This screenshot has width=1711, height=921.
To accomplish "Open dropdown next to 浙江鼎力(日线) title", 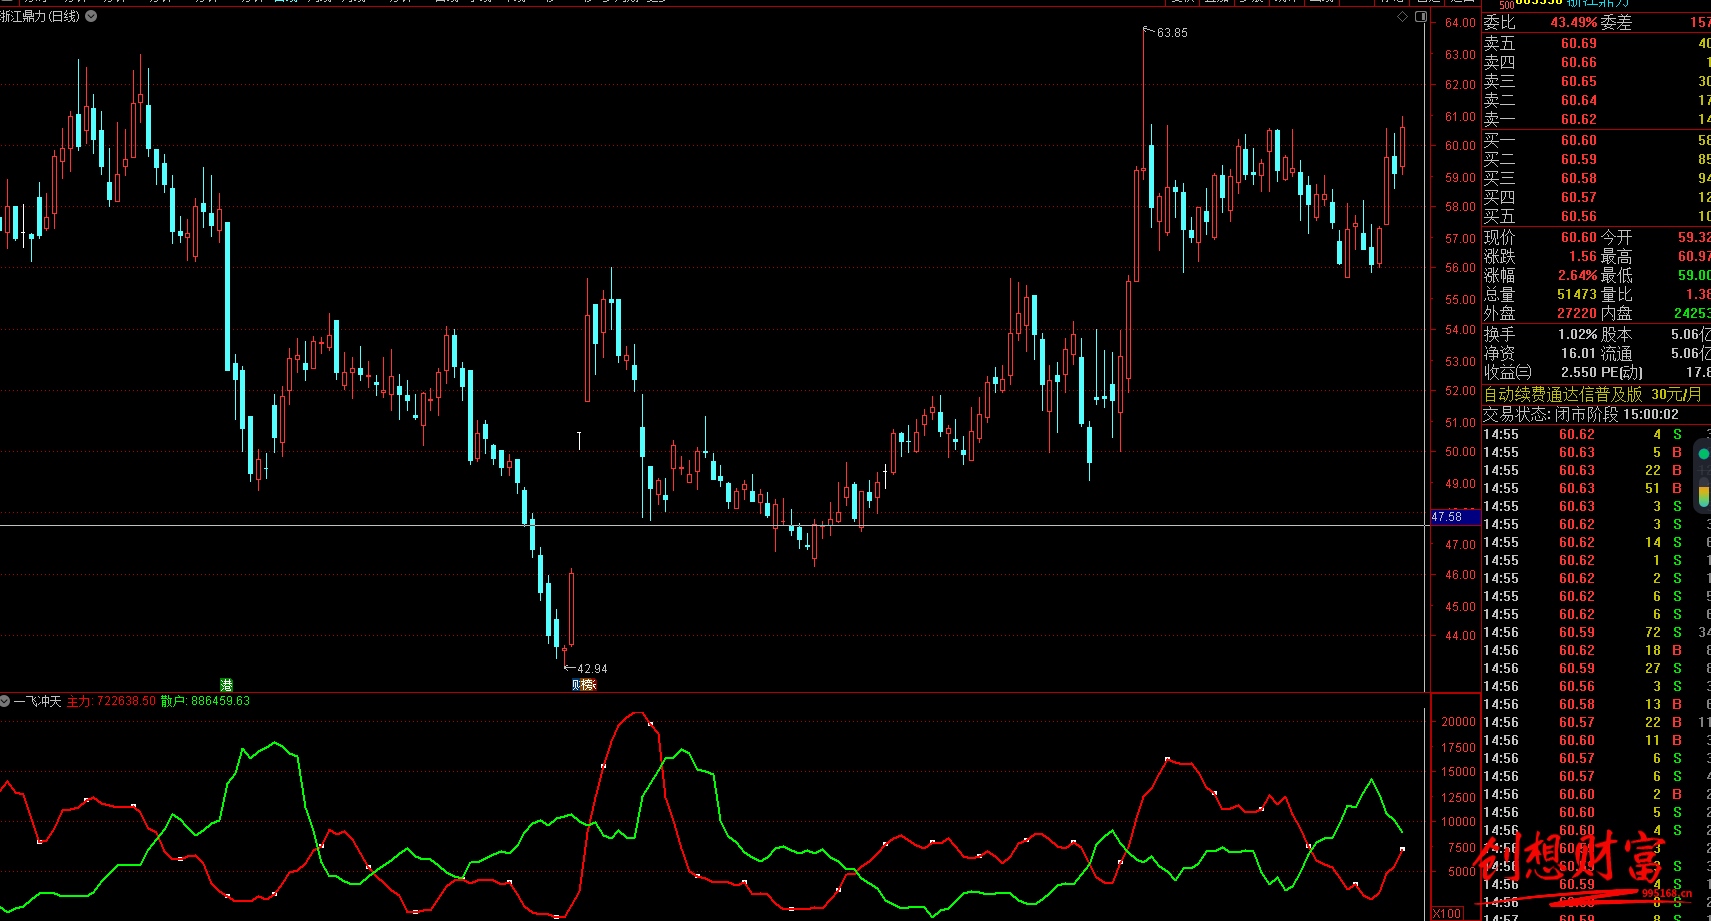I will [x=91, y=16].
